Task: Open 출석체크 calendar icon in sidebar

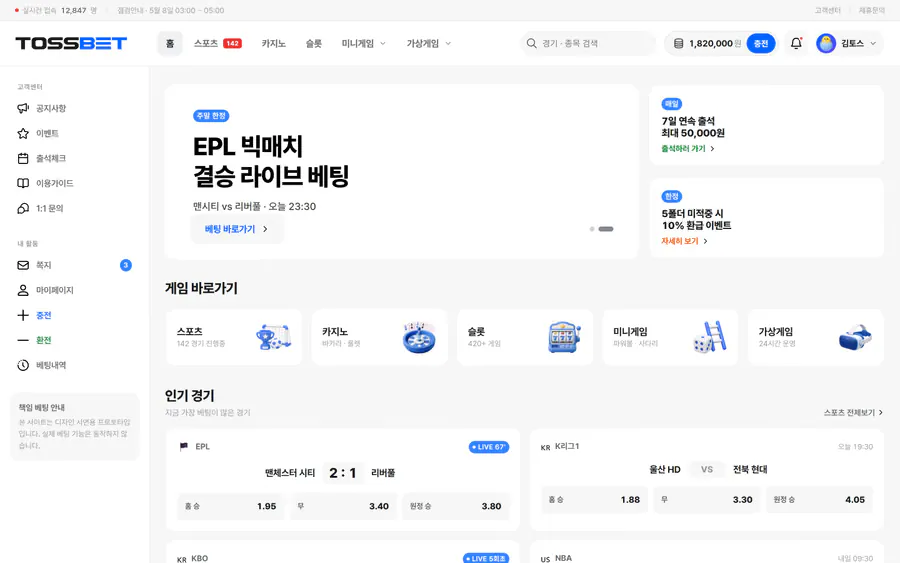Action: coord(23,158)
